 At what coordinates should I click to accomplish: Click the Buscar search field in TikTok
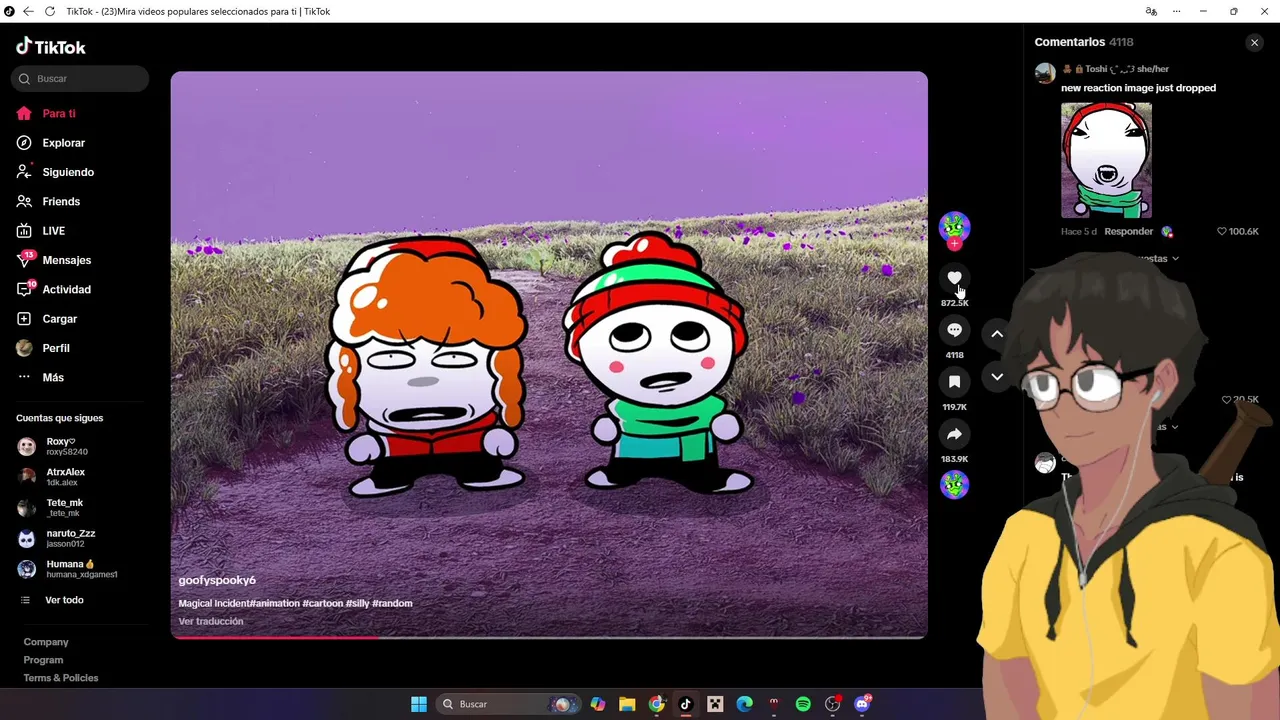coord(80,79)
